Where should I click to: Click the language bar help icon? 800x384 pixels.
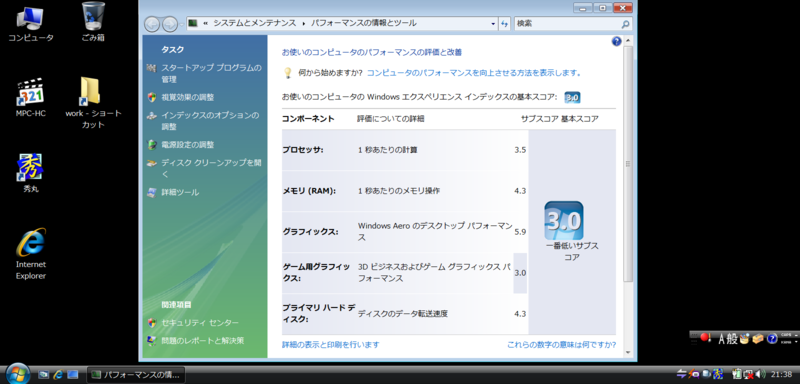(x=772, y=338)
